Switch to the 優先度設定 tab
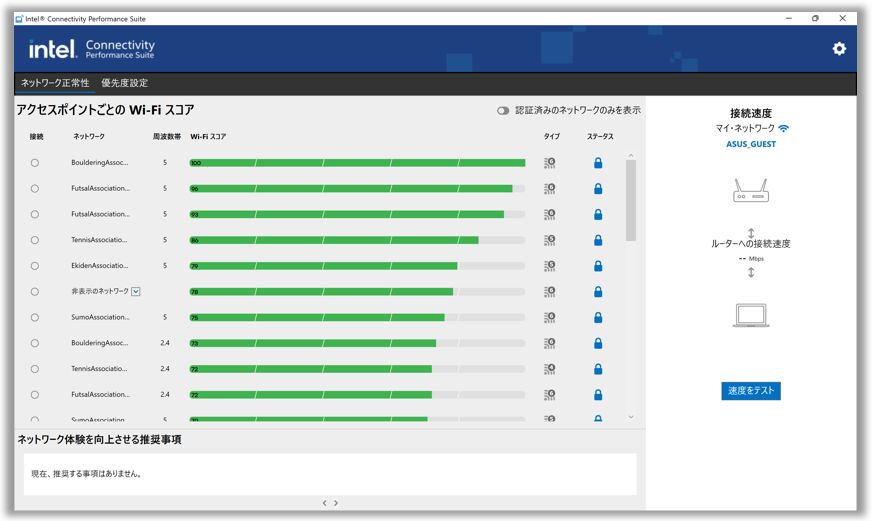This screenshot has height=521, width=872. point(125,83)
